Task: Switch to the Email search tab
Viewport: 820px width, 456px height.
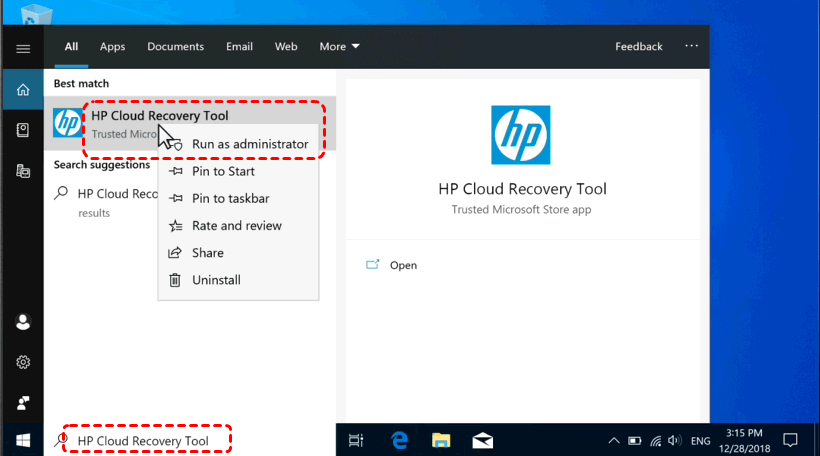Action: click(x=239, y=47)
